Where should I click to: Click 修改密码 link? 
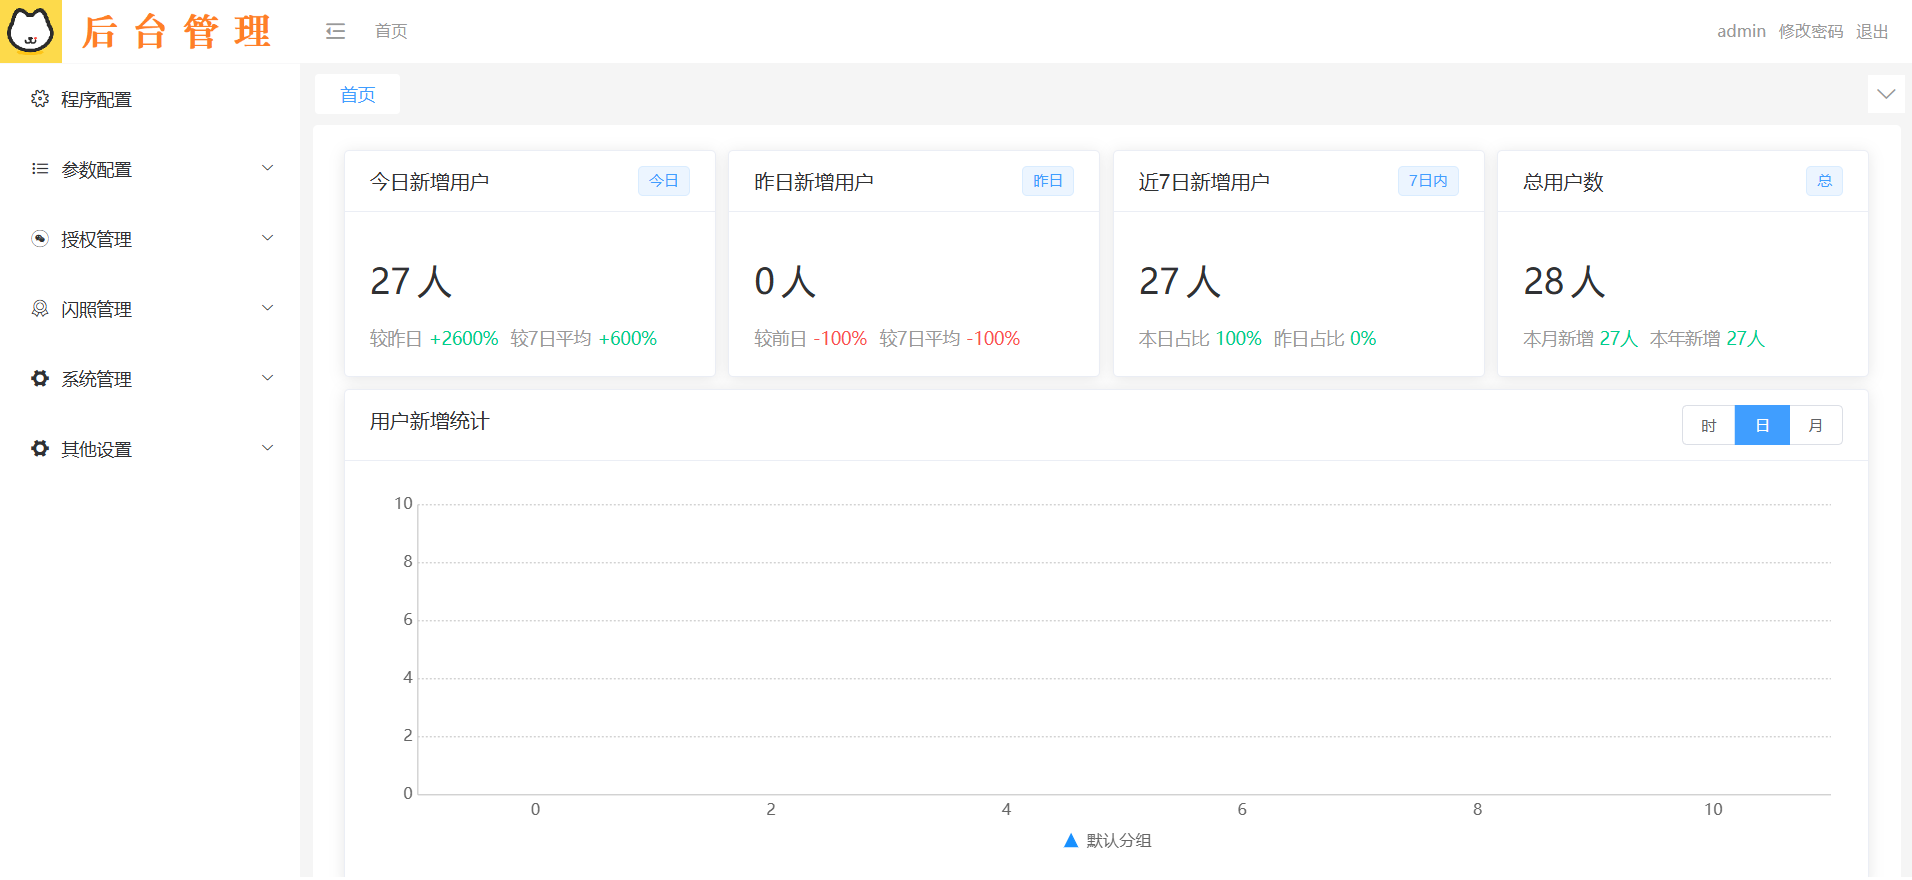click(x=1810, y=31)
